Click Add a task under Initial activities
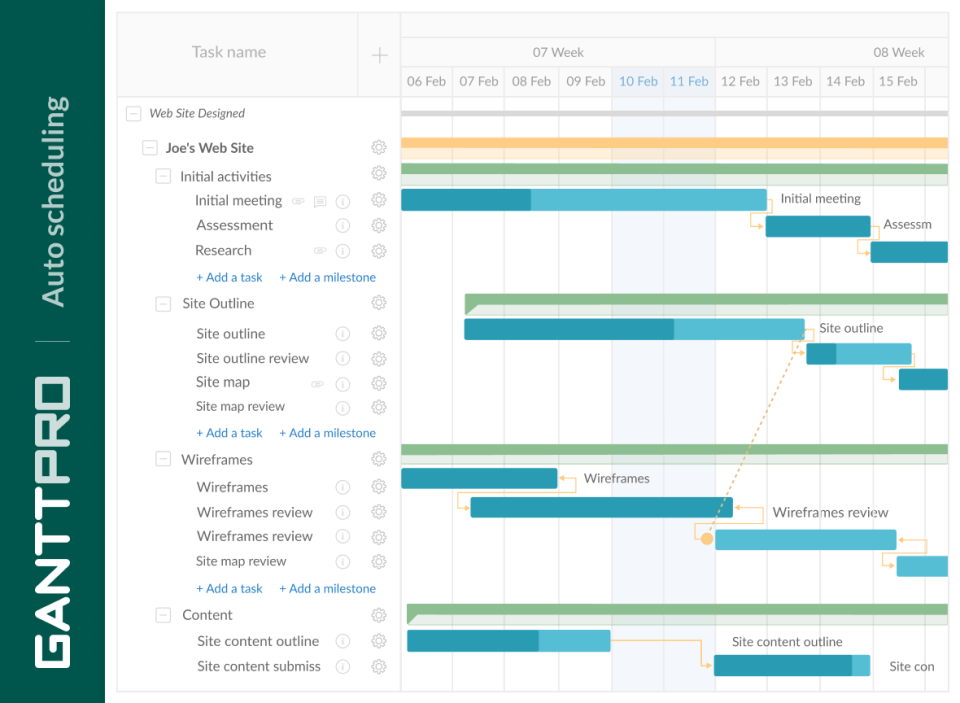The image size is (960, 703). coord(229,277)
